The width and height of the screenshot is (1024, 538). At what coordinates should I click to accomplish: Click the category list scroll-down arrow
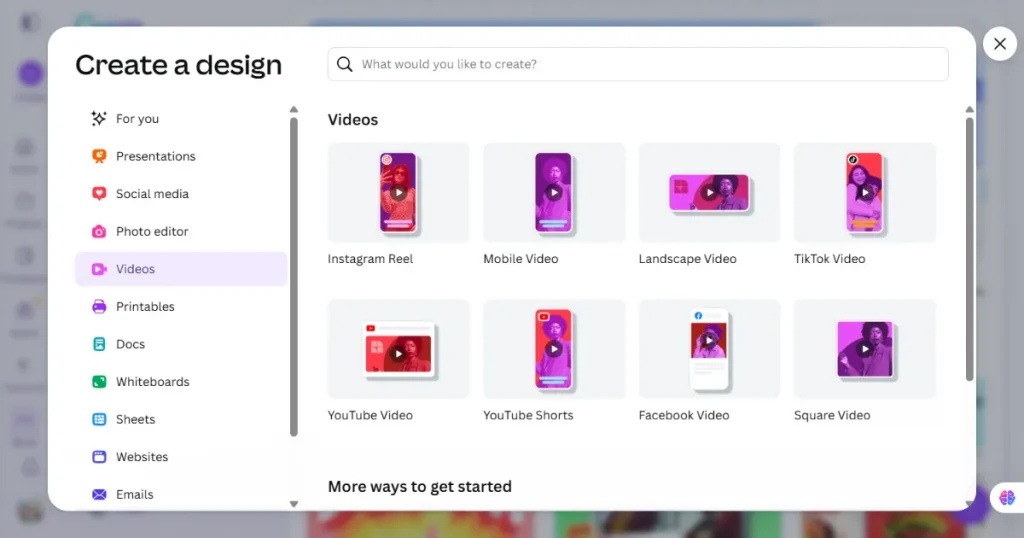click(294, 504)
